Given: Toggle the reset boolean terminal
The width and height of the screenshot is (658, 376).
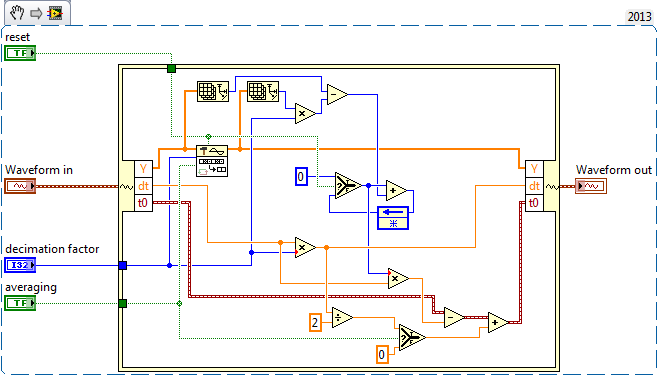Looking at the screenshot, I should point(20,53).
